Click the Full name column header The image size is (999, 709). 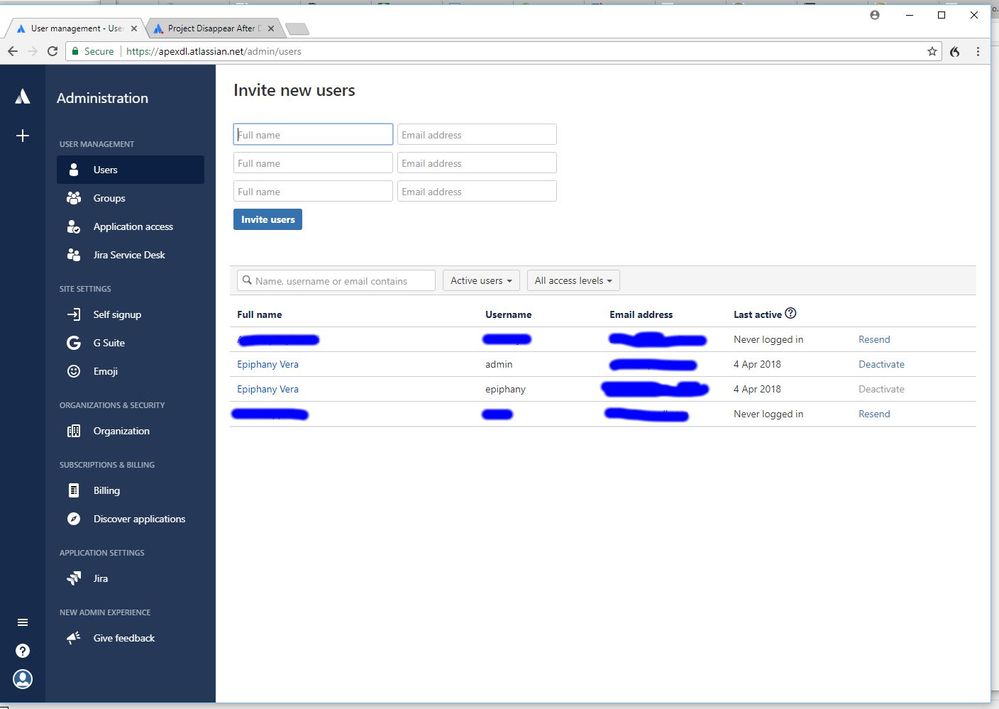259,315
